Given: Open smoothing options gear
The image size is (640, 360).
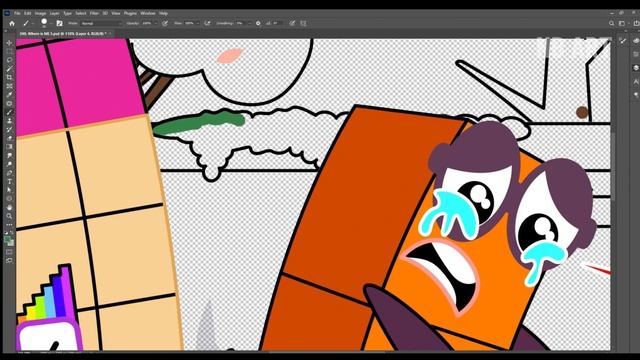Looking at the screenshot, I should [x=258, y=23].
